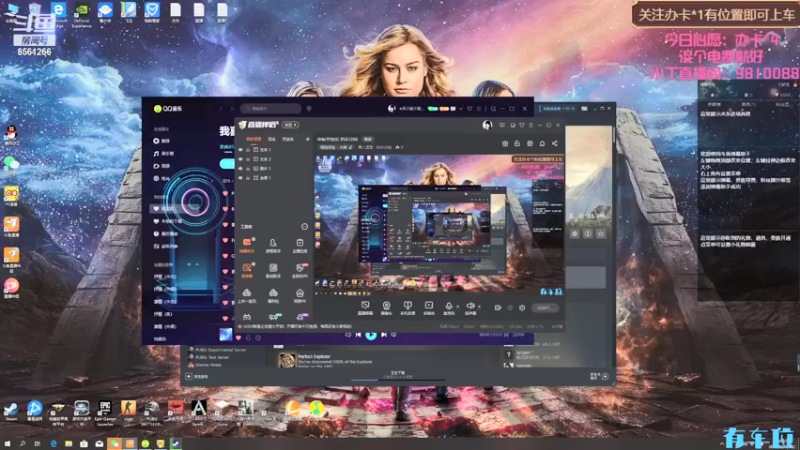The width and height of the screenshot is (800, 450).
Task: Skip to previous track in QQ Music
Action: (x=358, y=335)
